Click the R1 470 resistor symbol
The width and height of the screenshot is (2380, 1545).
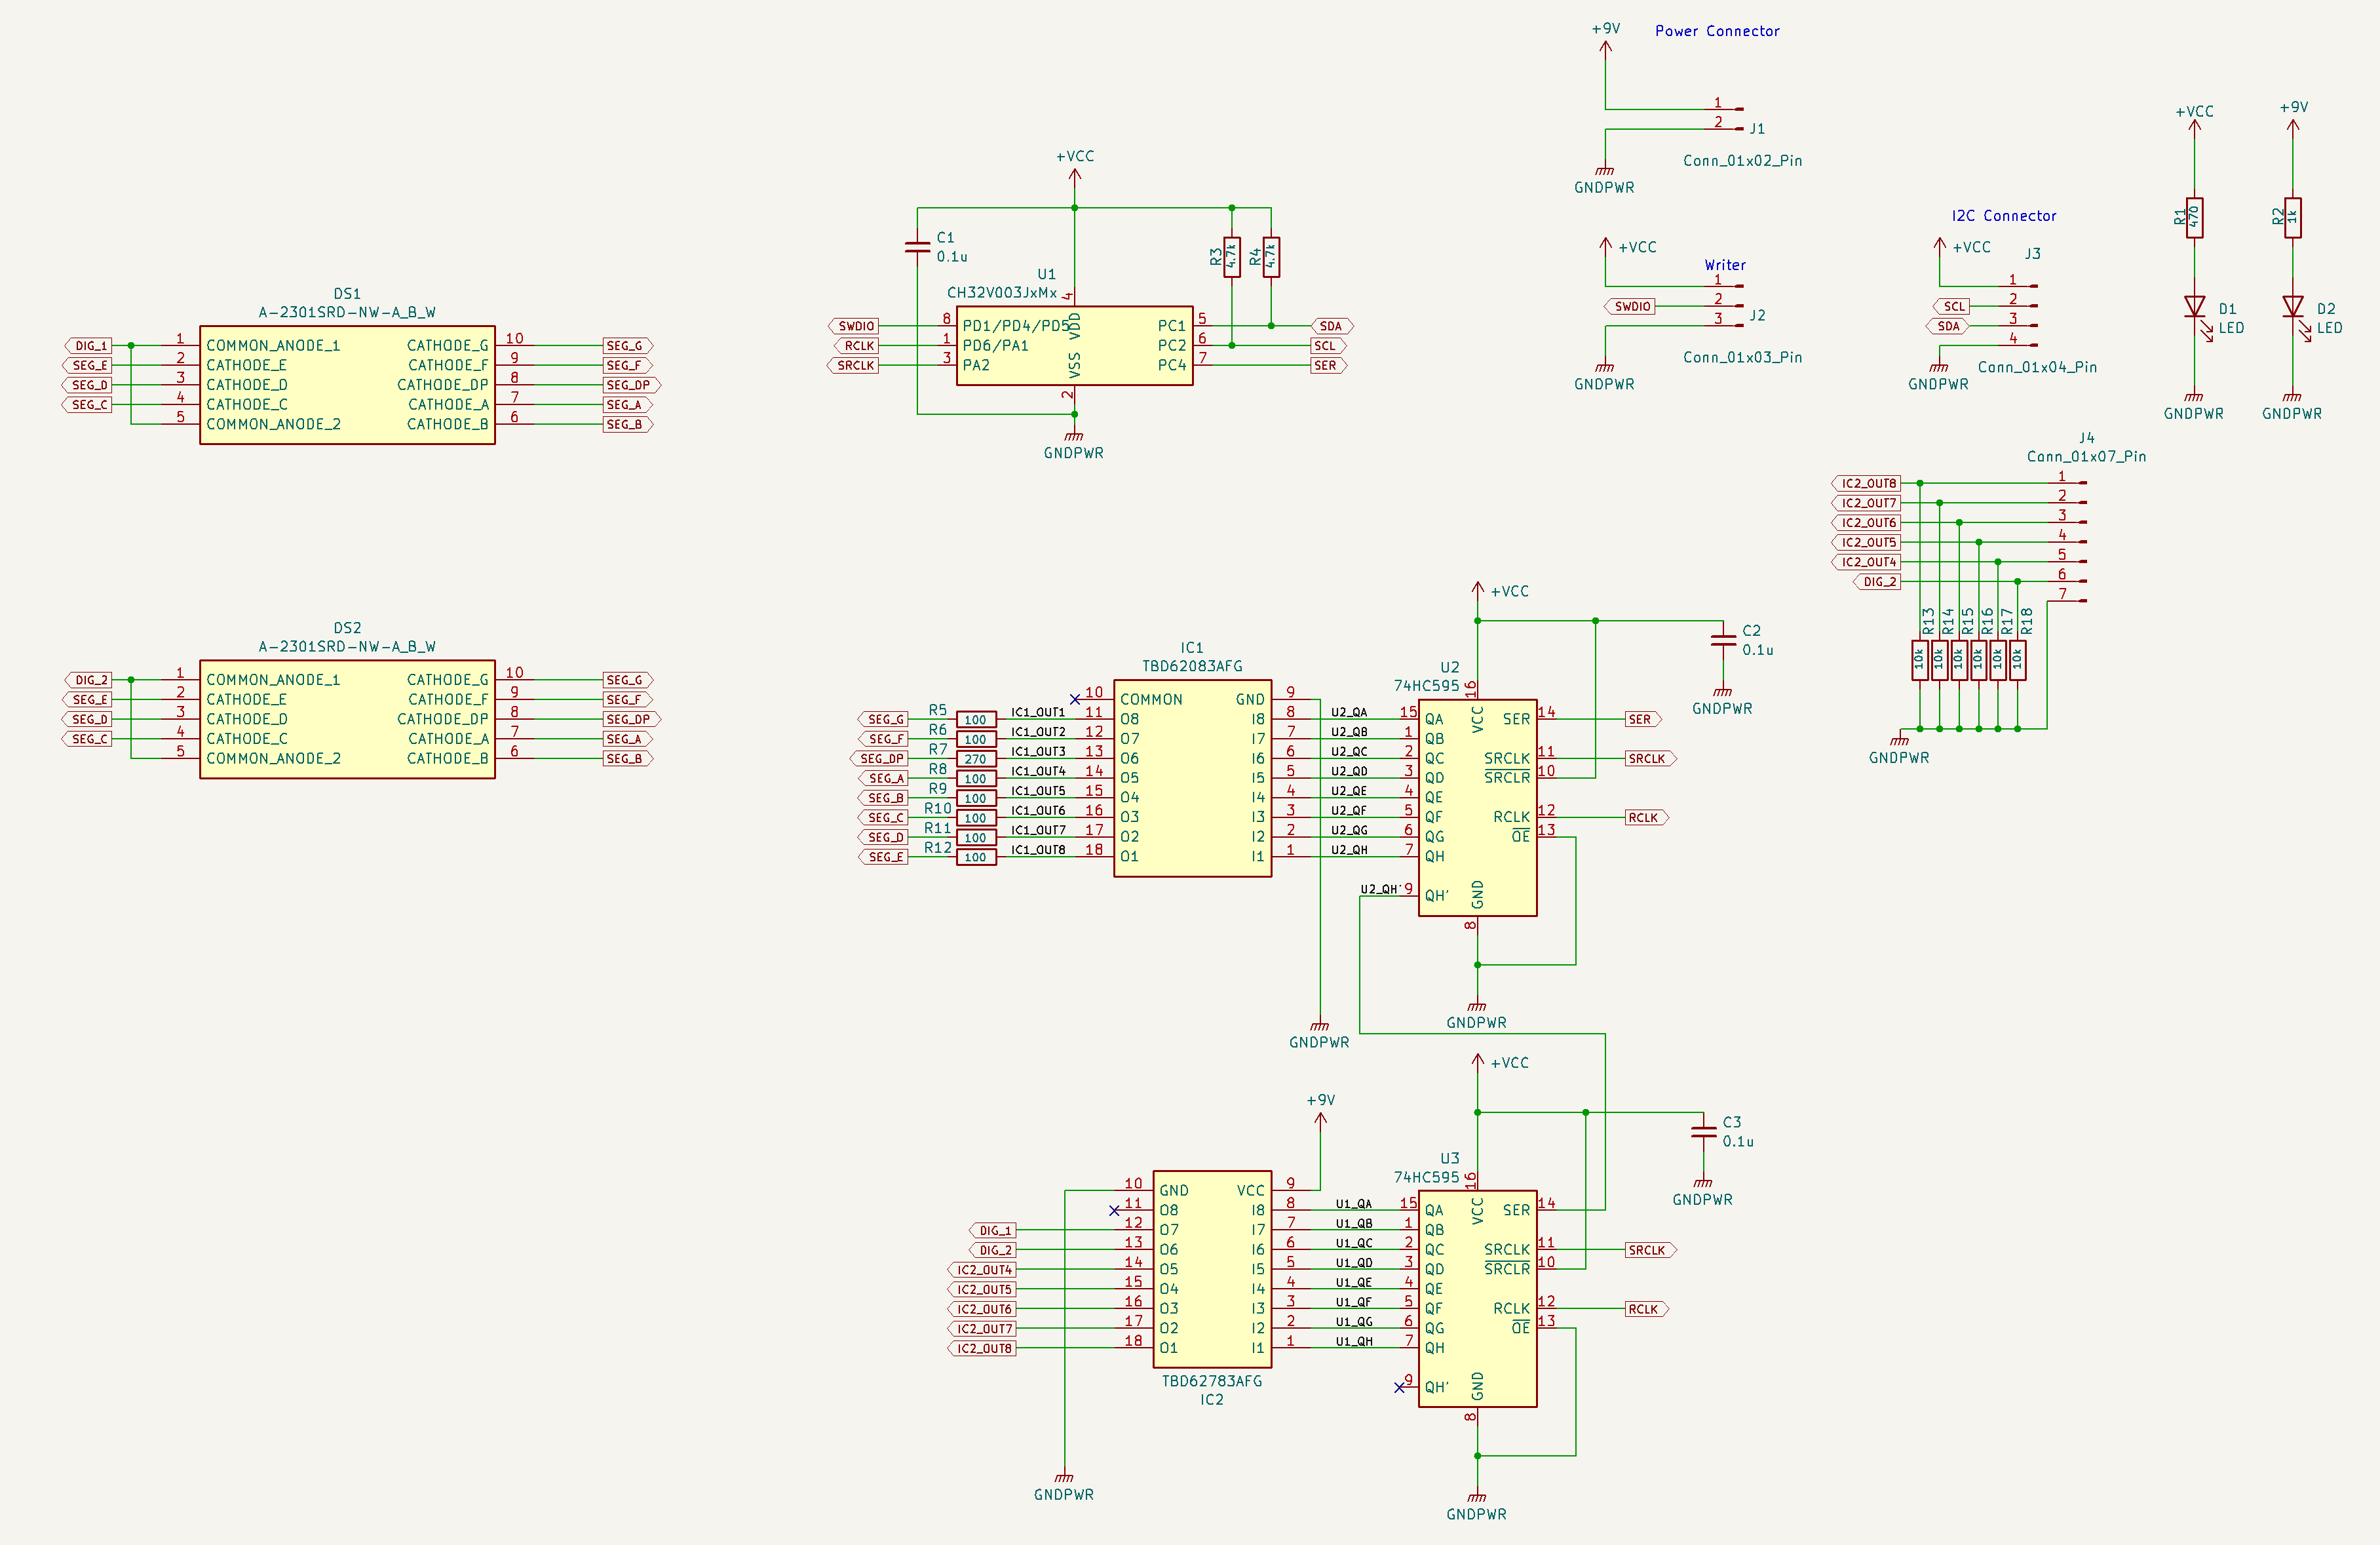[x=2194, y=217]
